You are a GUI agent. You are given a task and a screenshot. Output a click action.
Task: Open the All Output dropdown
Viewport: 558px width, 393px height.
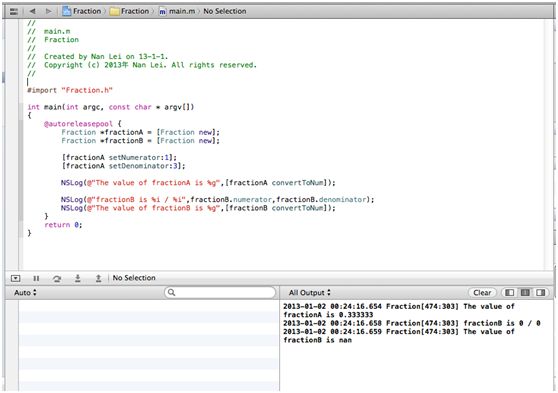click(310, 293)
